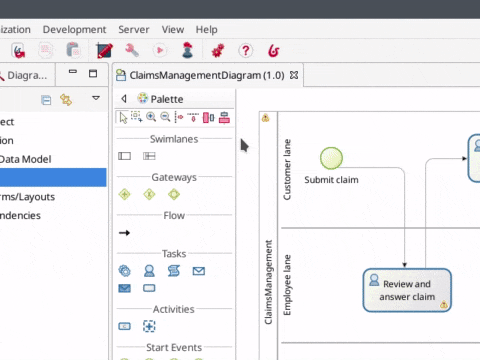Select the Lane element under Swimlanes

pyautogui.click(x=149, y=156)
